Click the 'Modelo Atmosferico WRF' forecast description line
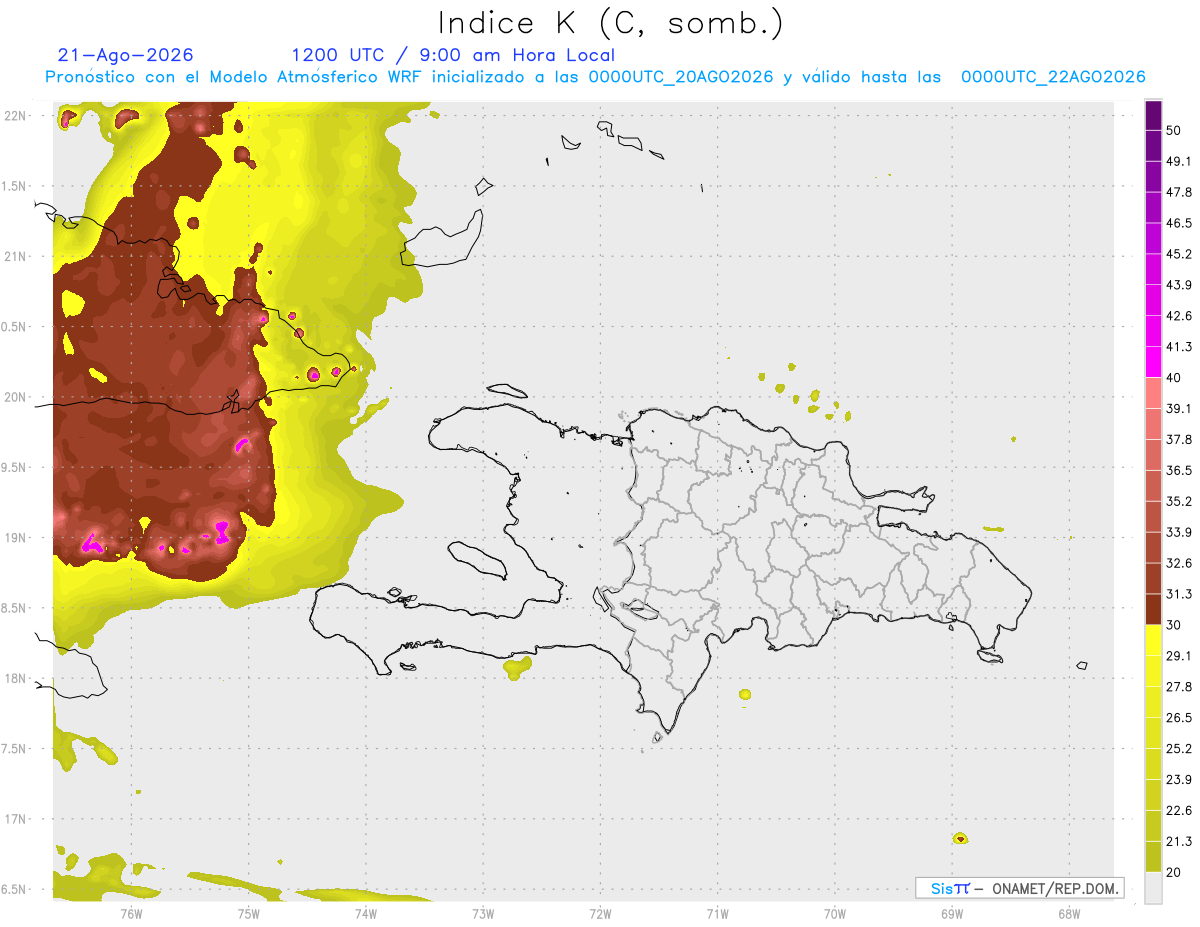The height and width of the screenshot is (927, 1200). tap(595, 77)
